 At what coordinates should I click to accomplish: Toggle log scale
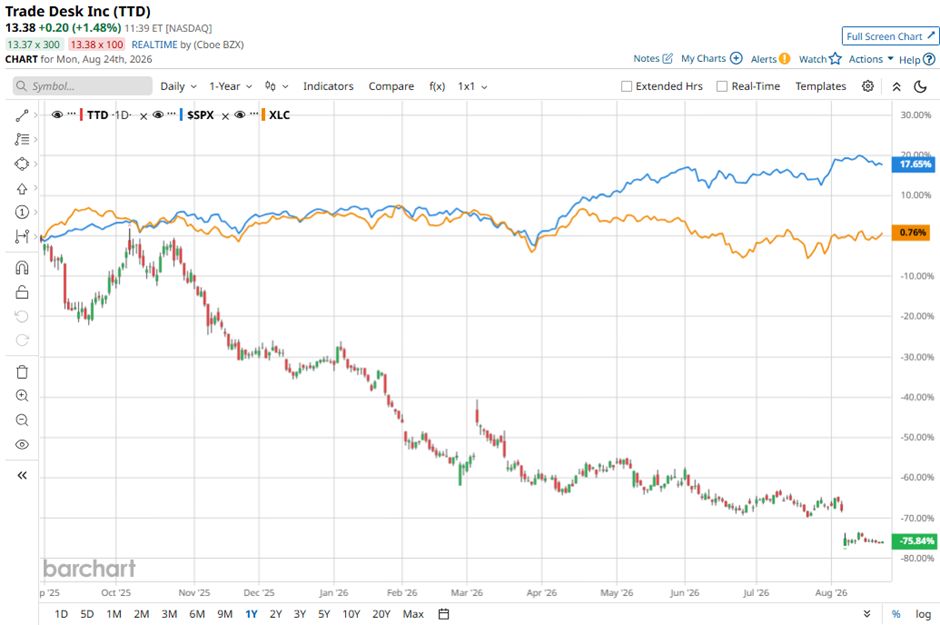923,614
